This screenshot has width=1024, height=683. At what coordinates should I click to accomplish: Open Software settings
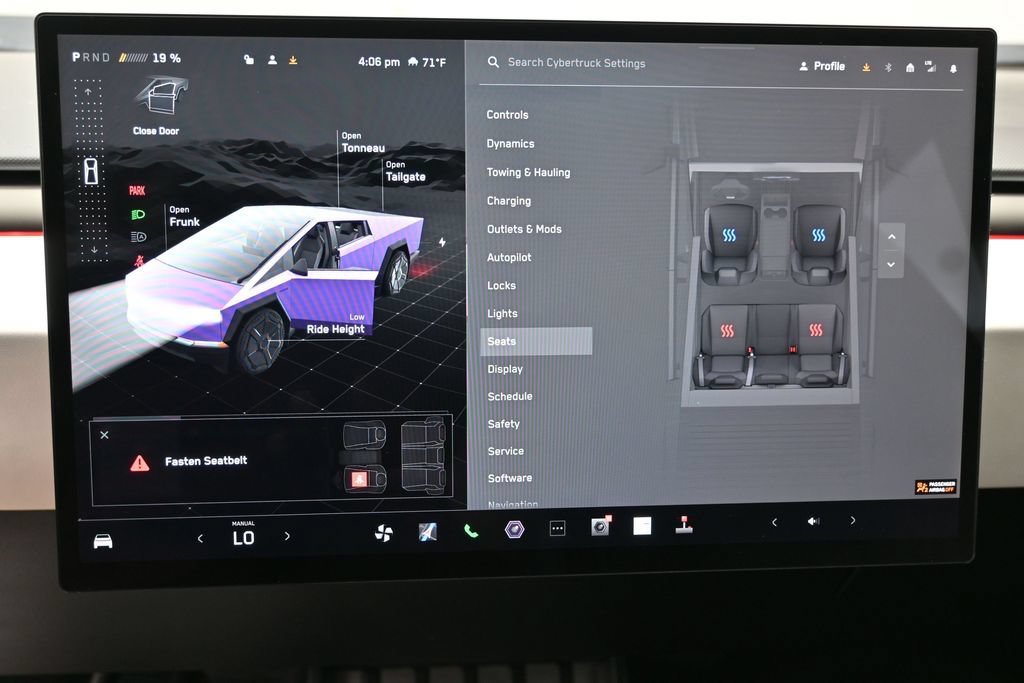point(509,478)
